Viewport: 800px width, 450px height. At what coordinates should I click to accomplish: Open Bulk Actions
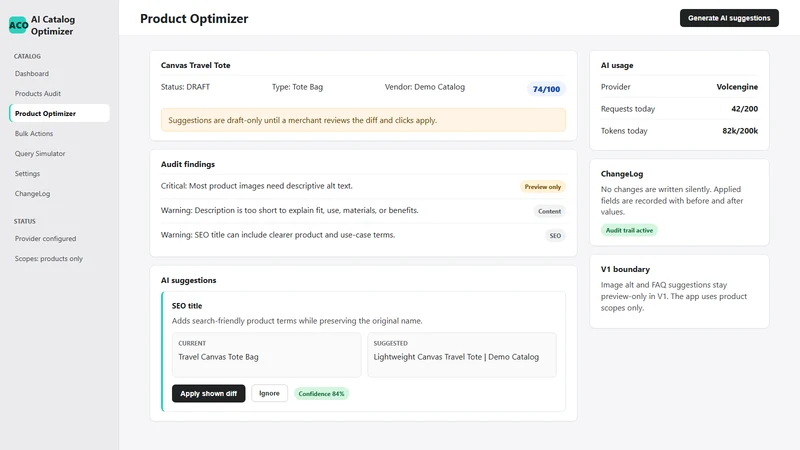point(34,133)
